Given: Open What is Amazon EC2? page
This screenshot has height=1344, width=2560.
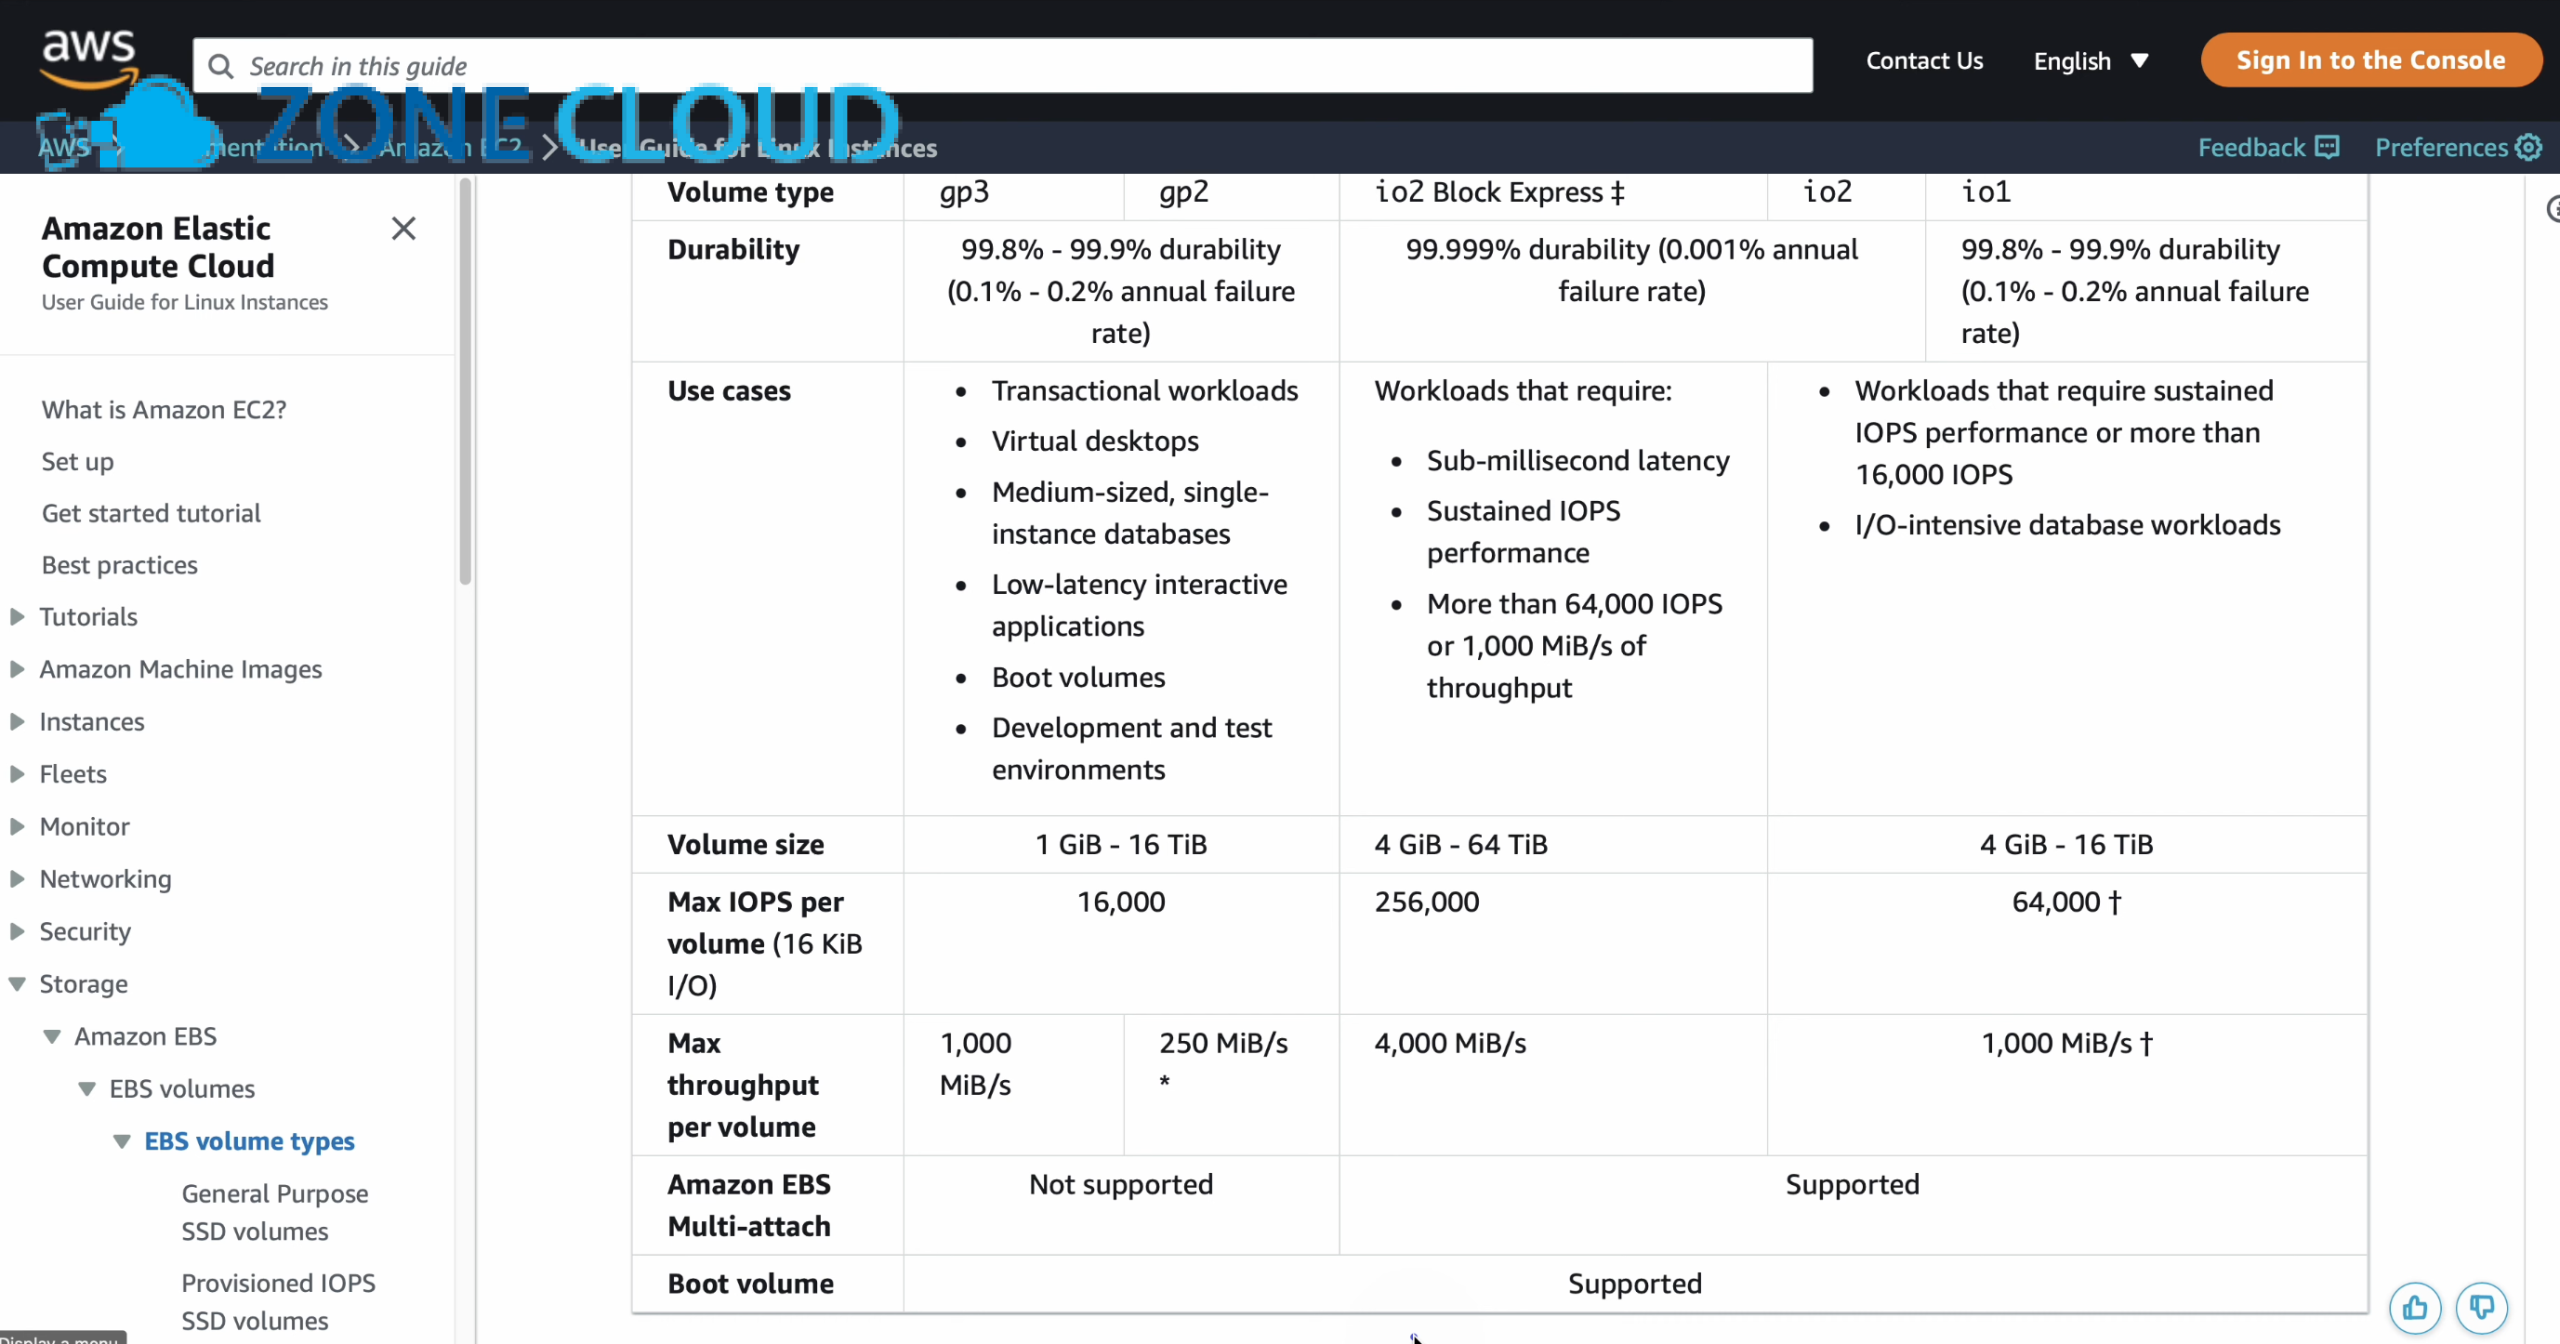Looking at the screenshot, I should (x=164, y=410).
